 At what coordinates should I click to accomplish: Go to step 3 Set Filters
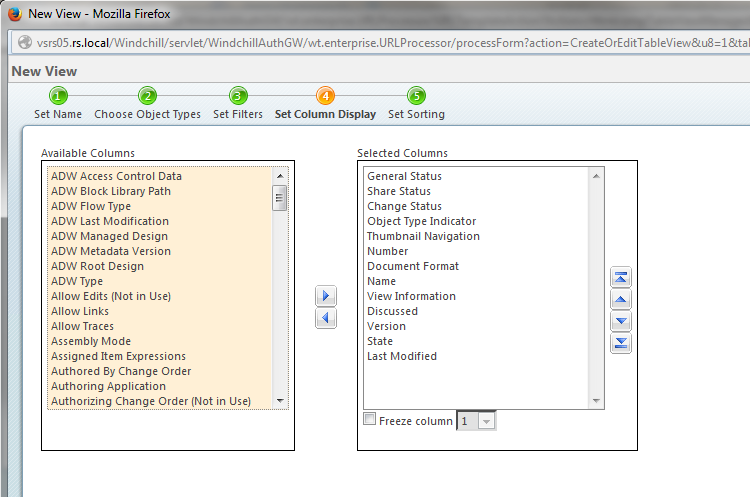[x=238, y=103]
